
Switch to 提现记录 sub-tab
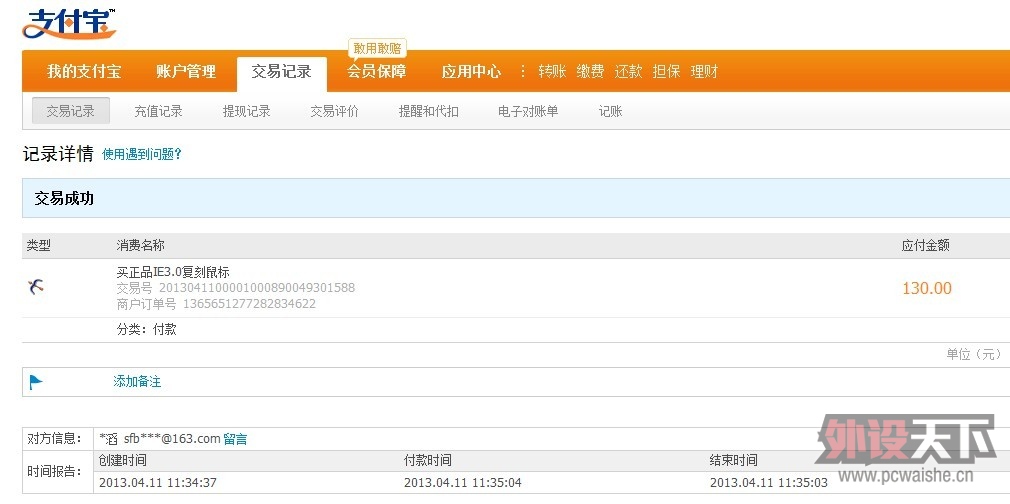point(246,111)
